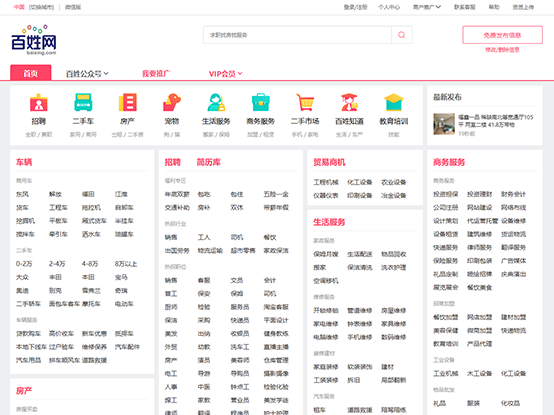Select the 工程车 link

58,208
